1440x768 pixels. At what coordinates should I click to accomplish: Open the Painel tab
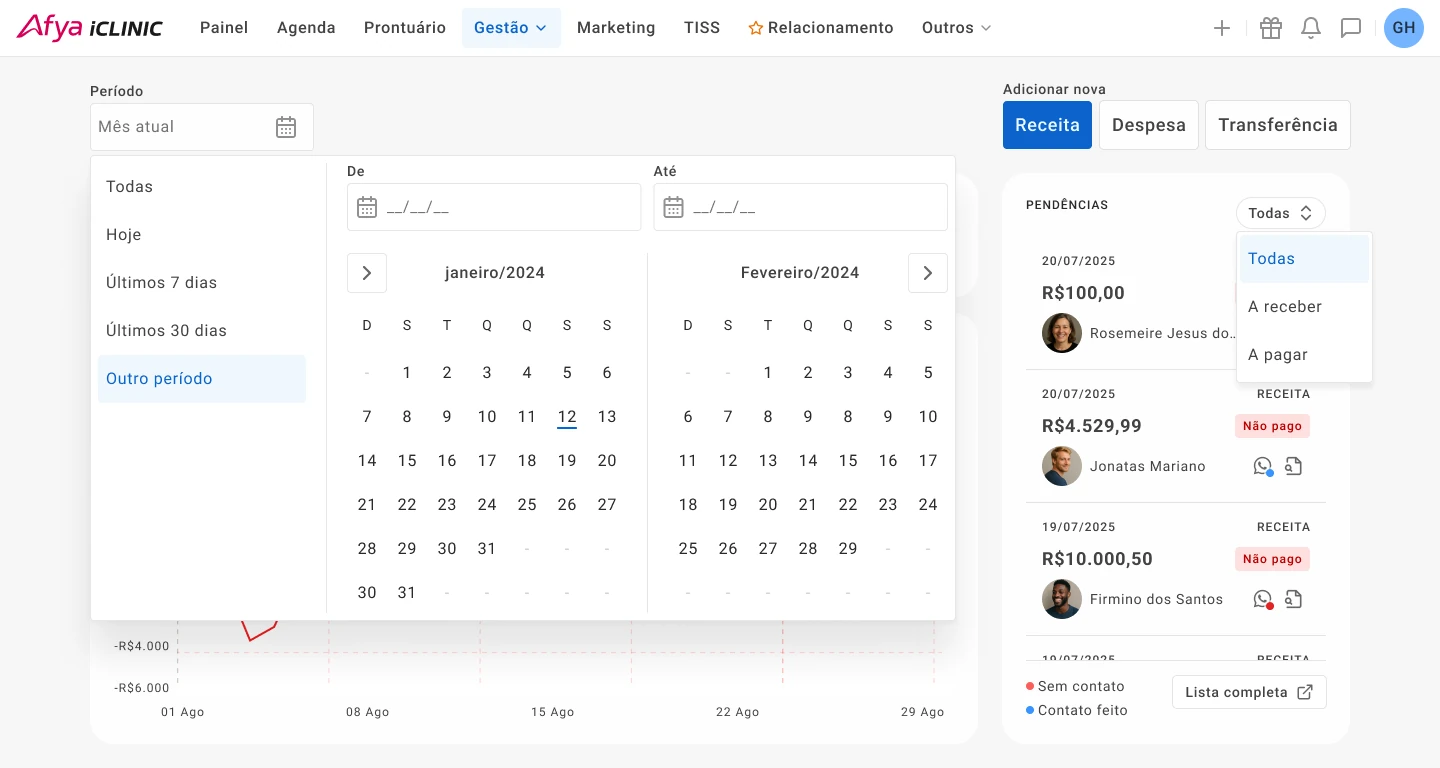click(224, 28)
